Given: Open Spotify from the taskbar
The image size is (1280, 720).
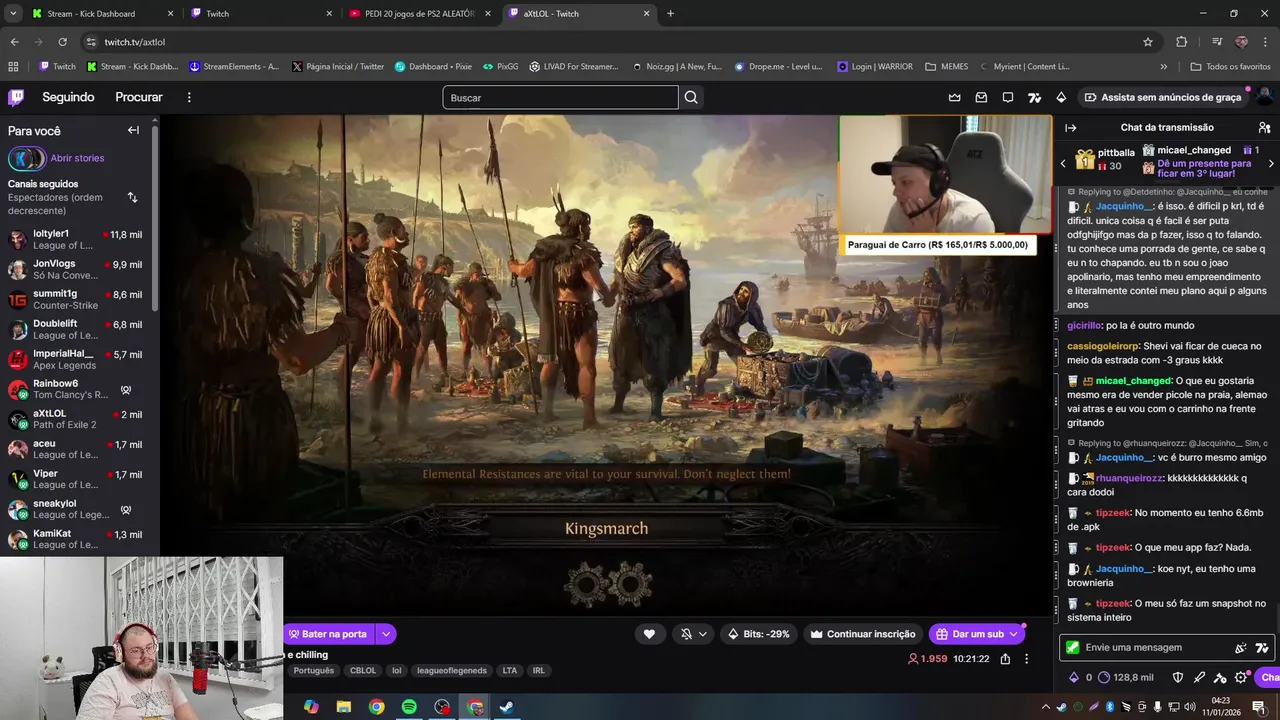Looking at the screenshot, I should (409, 707).
